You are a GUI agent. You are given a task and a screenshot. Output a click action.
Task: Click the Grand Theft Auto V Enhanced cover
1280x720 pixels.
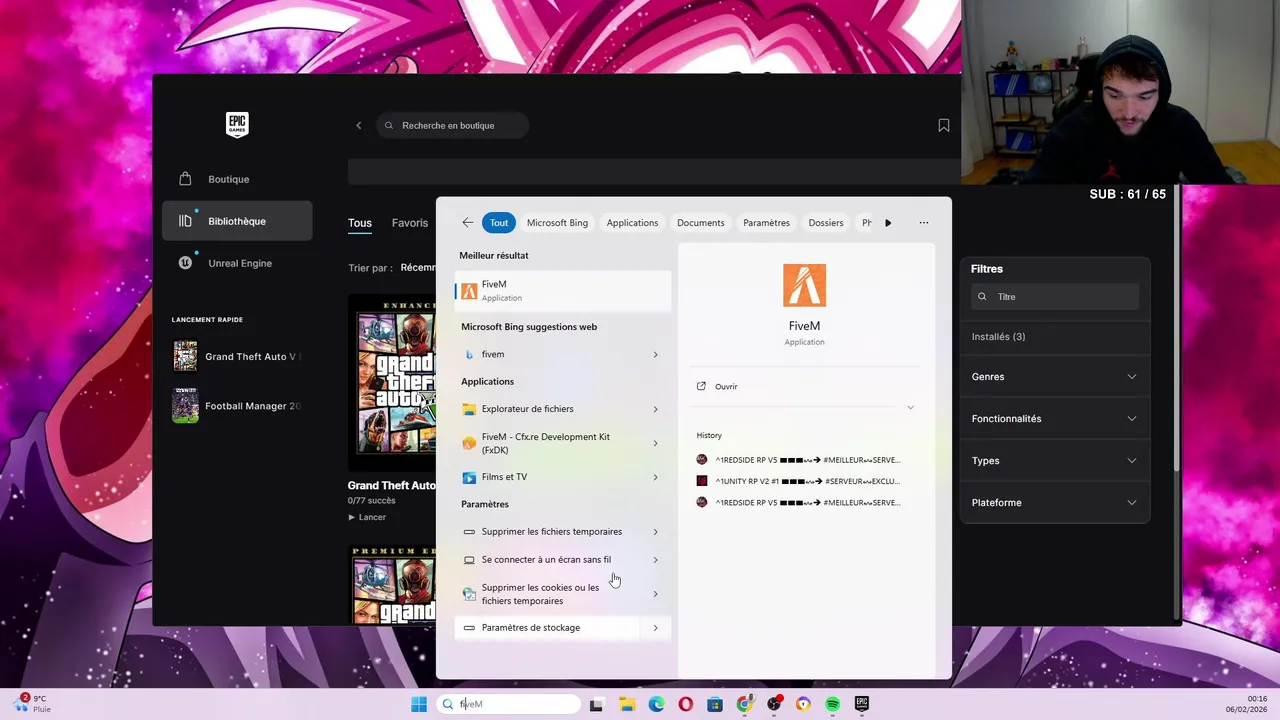click(x=392, y=382)
